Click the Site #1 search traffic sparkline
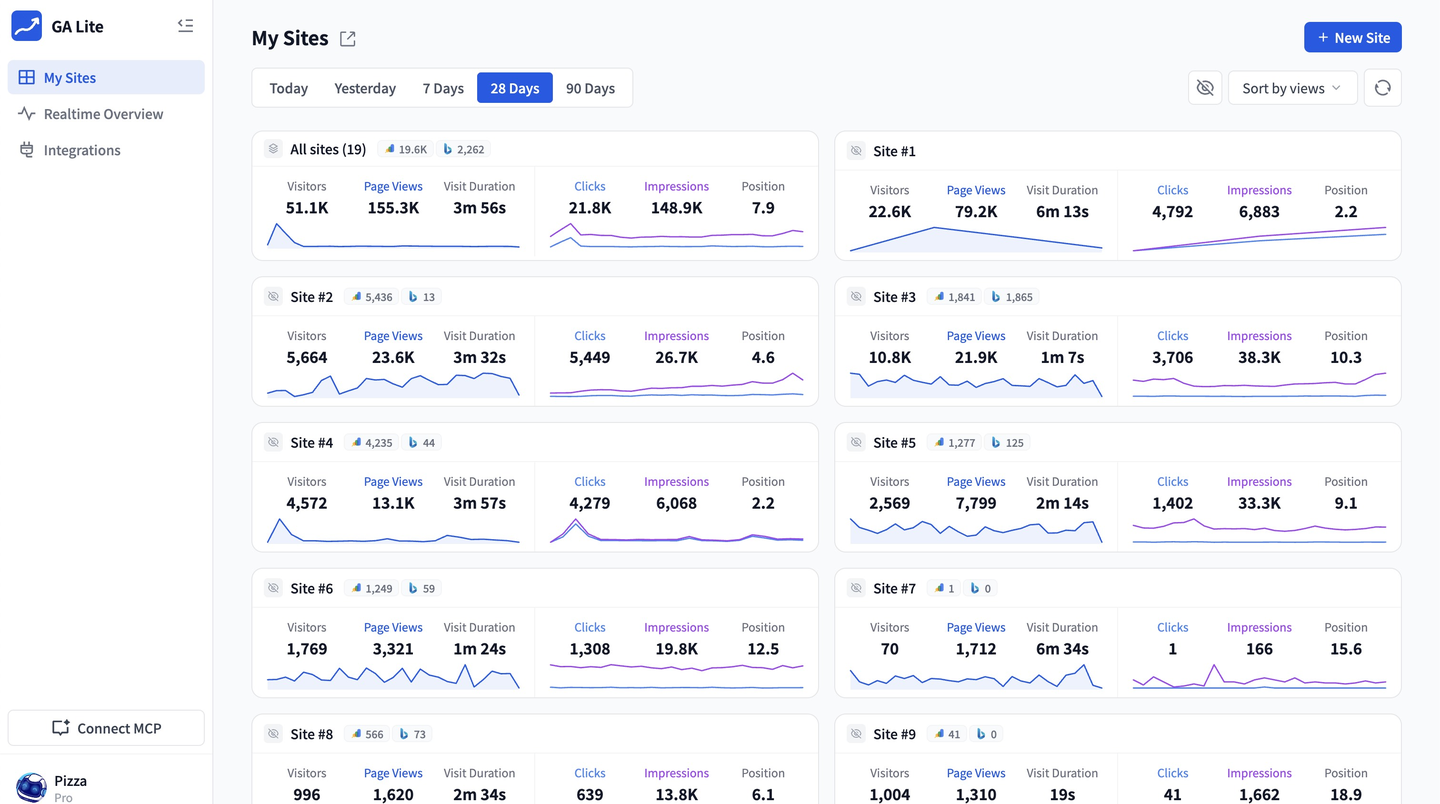 click(x=1259, y=238)
